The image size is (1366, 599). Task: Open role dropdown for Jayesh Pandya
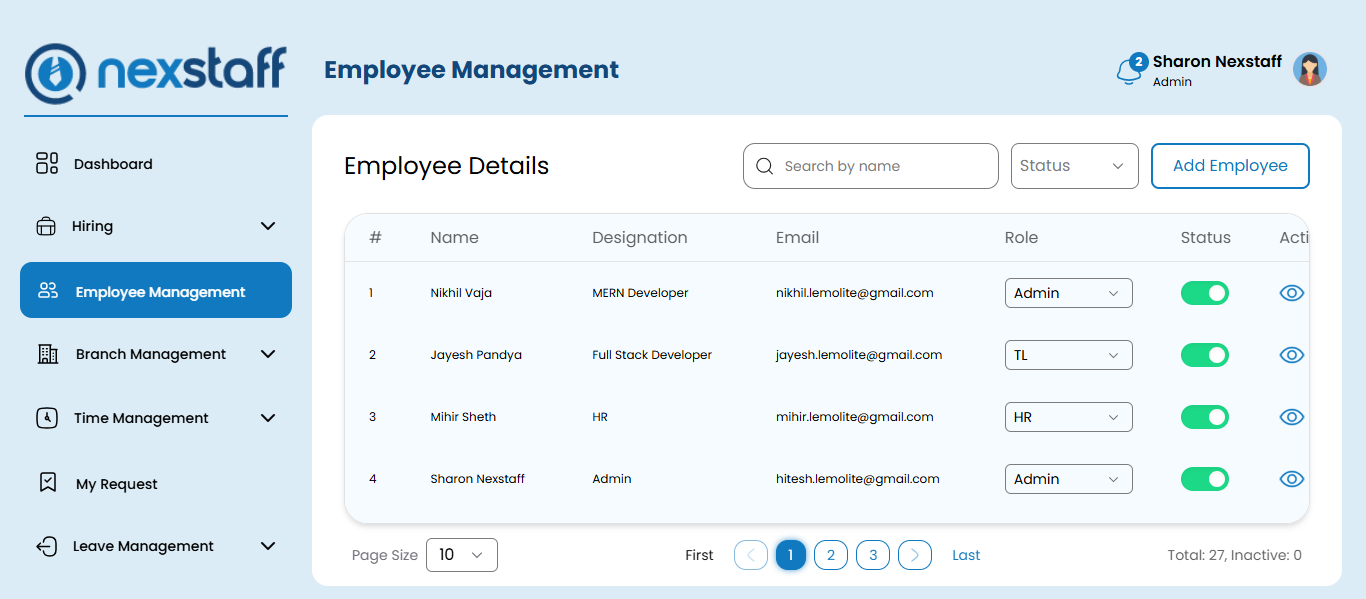(x=1068, y=355)
